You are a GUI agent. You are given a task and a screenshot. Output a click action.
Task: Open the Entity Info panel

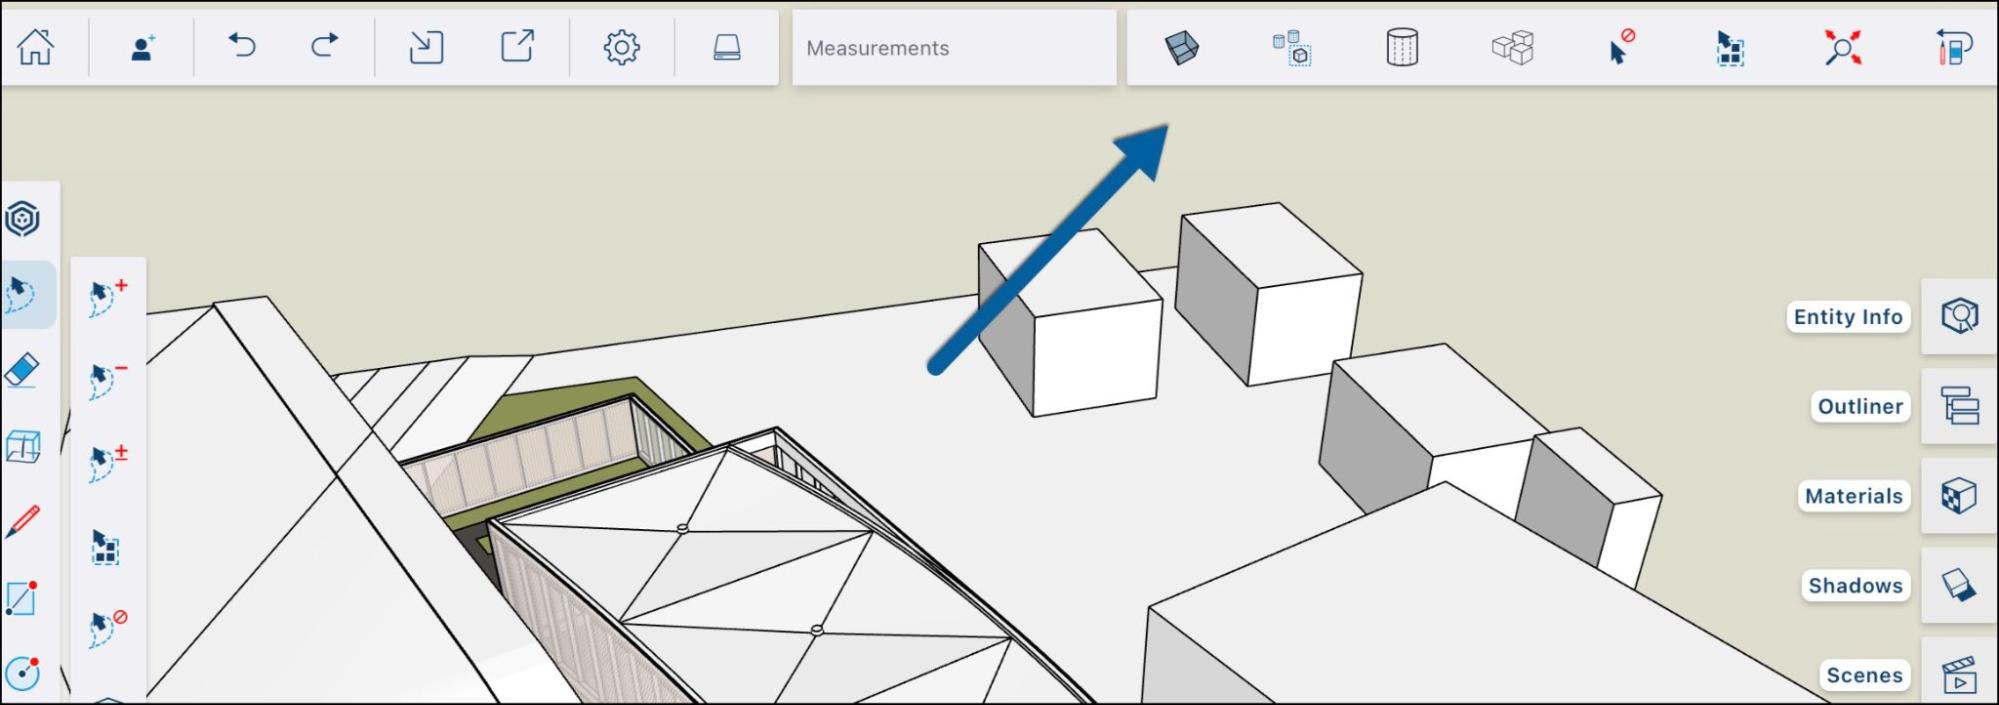[1958, 316]
